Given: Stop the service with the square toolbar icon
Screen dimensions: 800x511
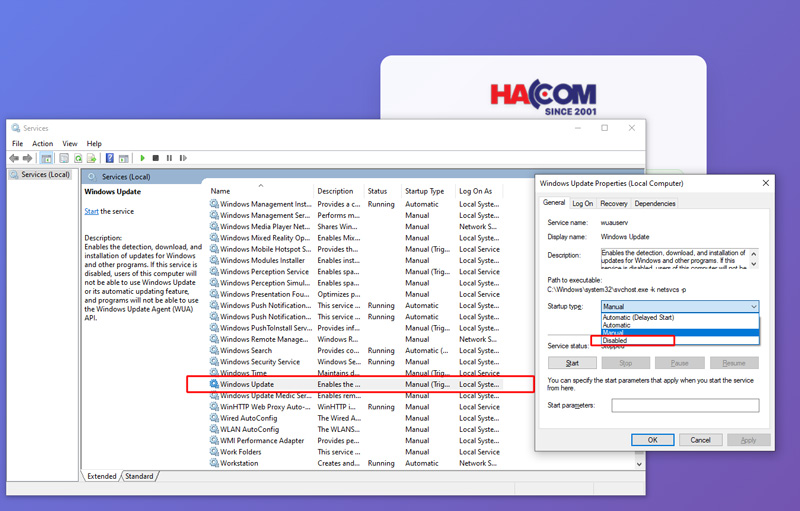Looking at the screenshot, I should [156, 158].
